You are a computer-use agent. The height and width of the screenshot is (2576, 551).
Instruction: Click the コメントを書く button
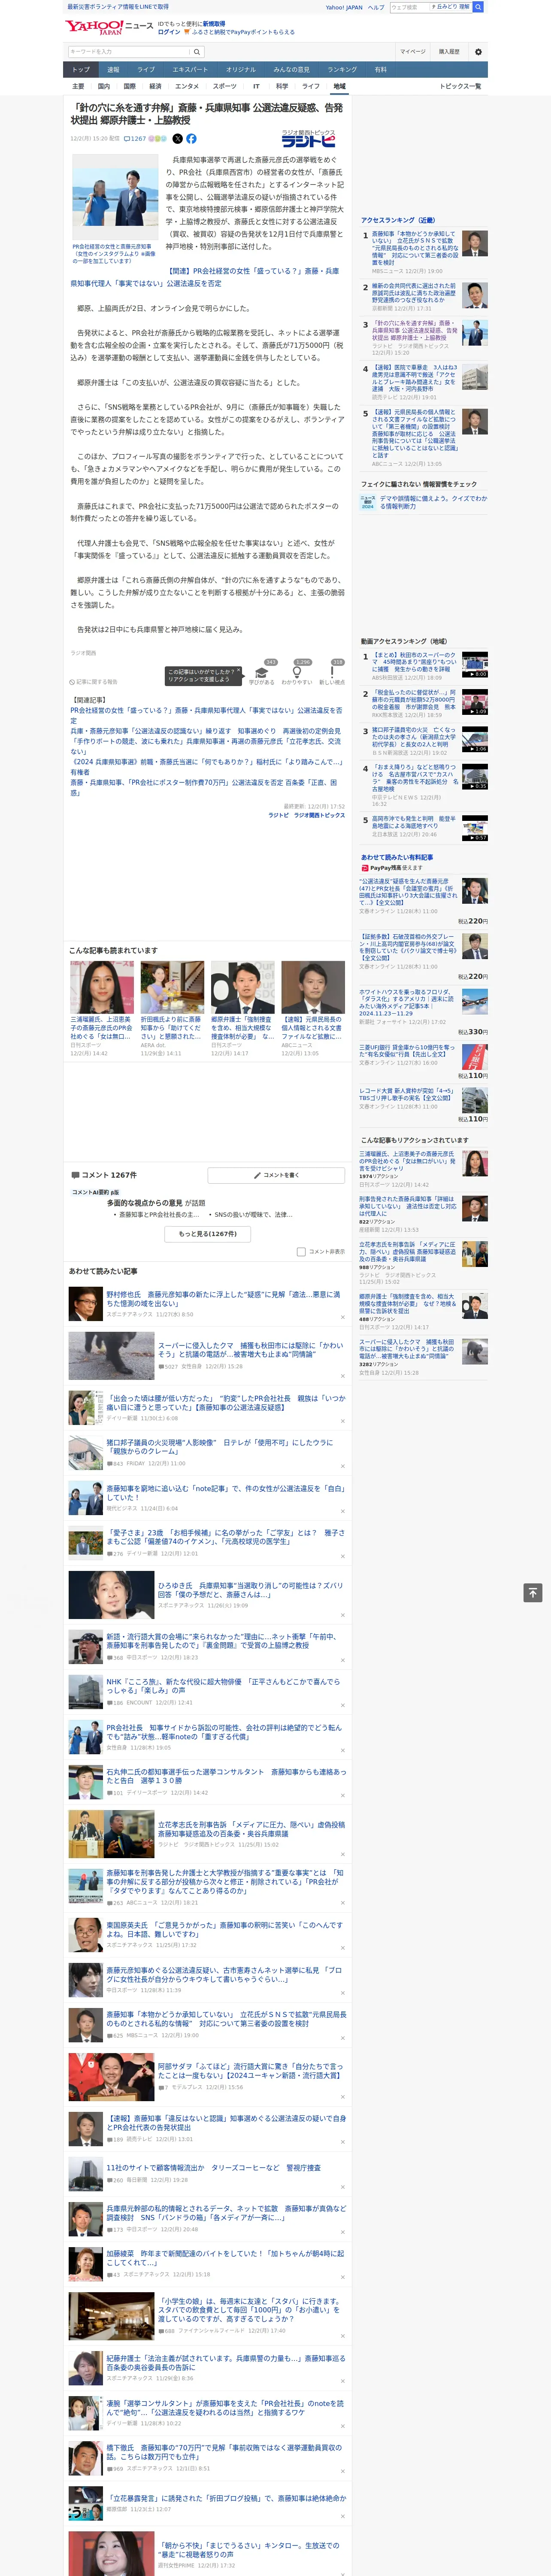click(x=276, y=1175)
